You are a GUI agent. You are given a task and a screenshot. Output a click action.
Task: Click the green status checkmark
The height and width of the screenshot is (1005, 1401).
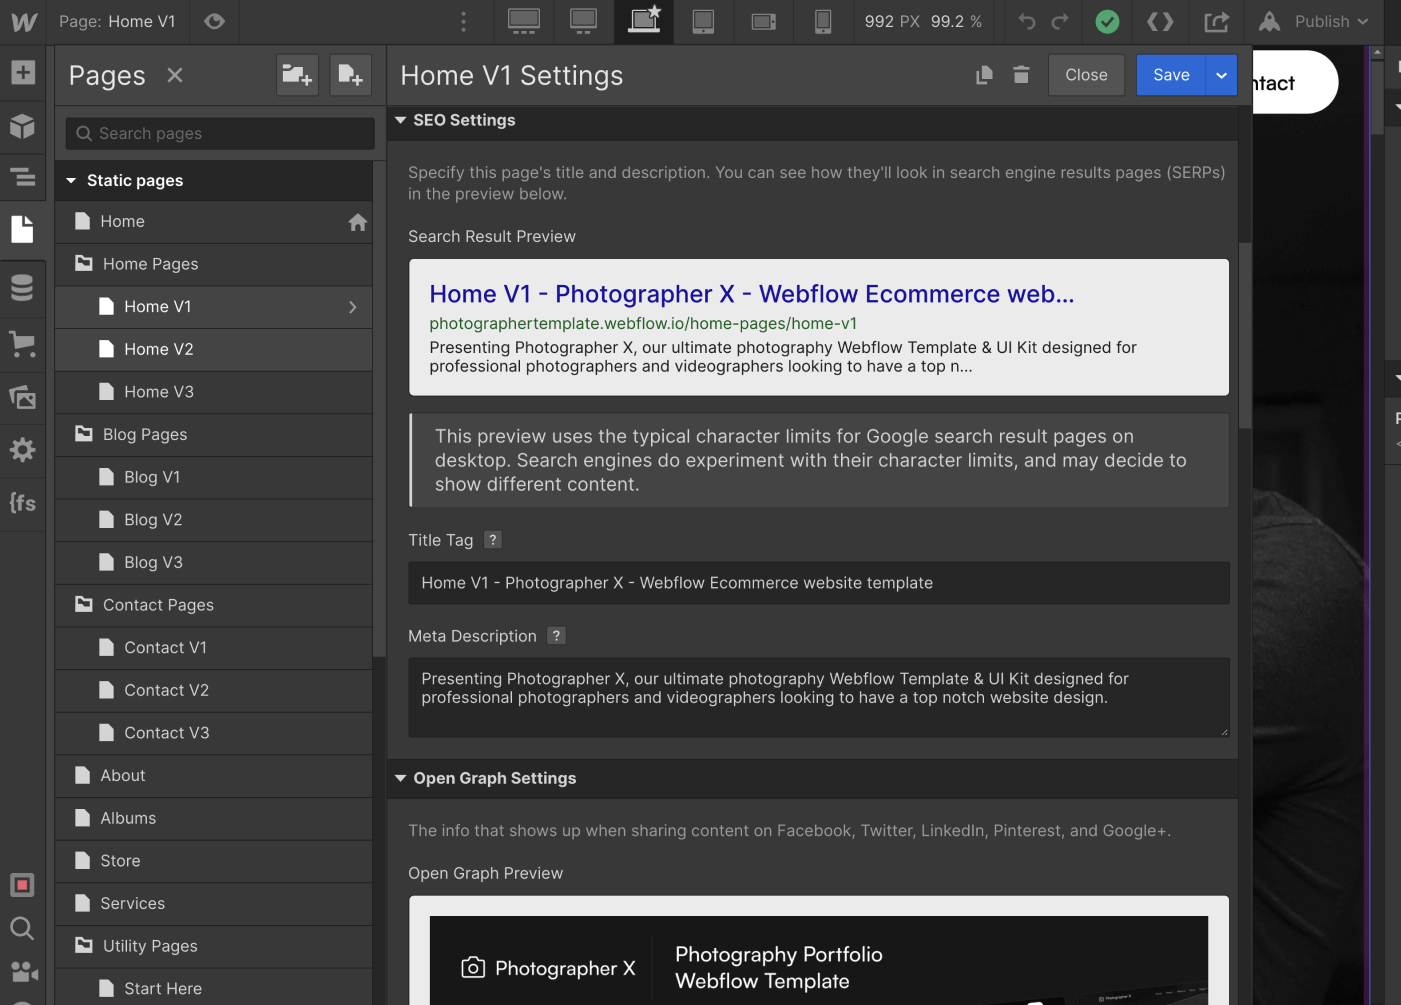click(1107, 21)
